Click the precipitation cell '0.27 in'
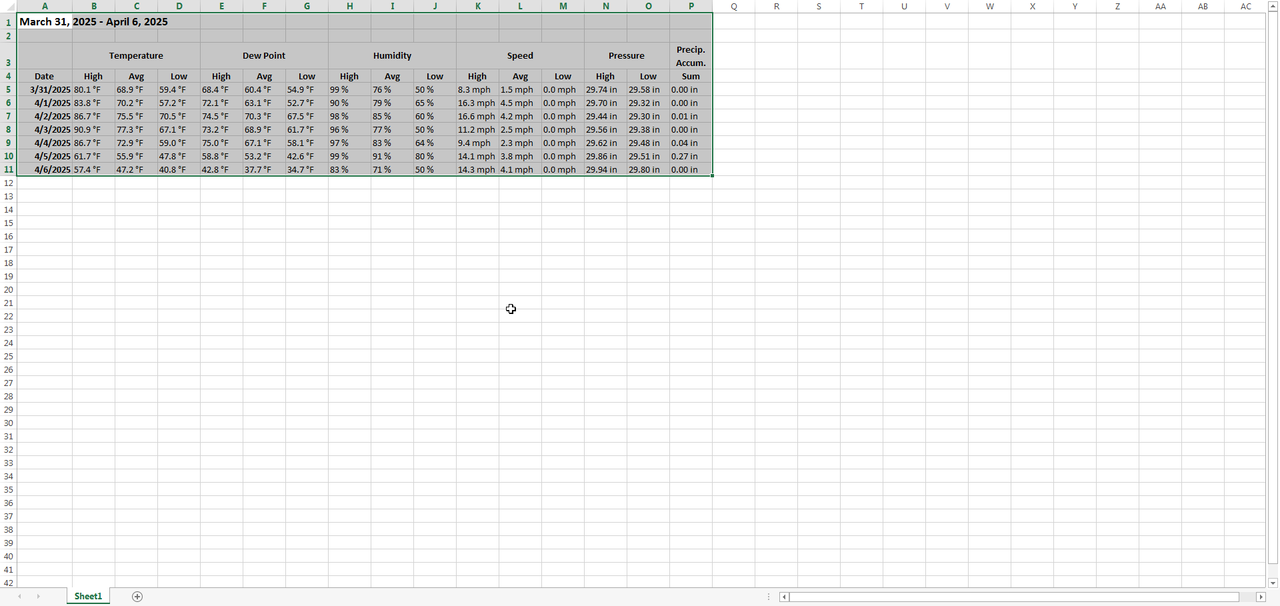This screenshot has height=606, width=1280. pos(691,156)
